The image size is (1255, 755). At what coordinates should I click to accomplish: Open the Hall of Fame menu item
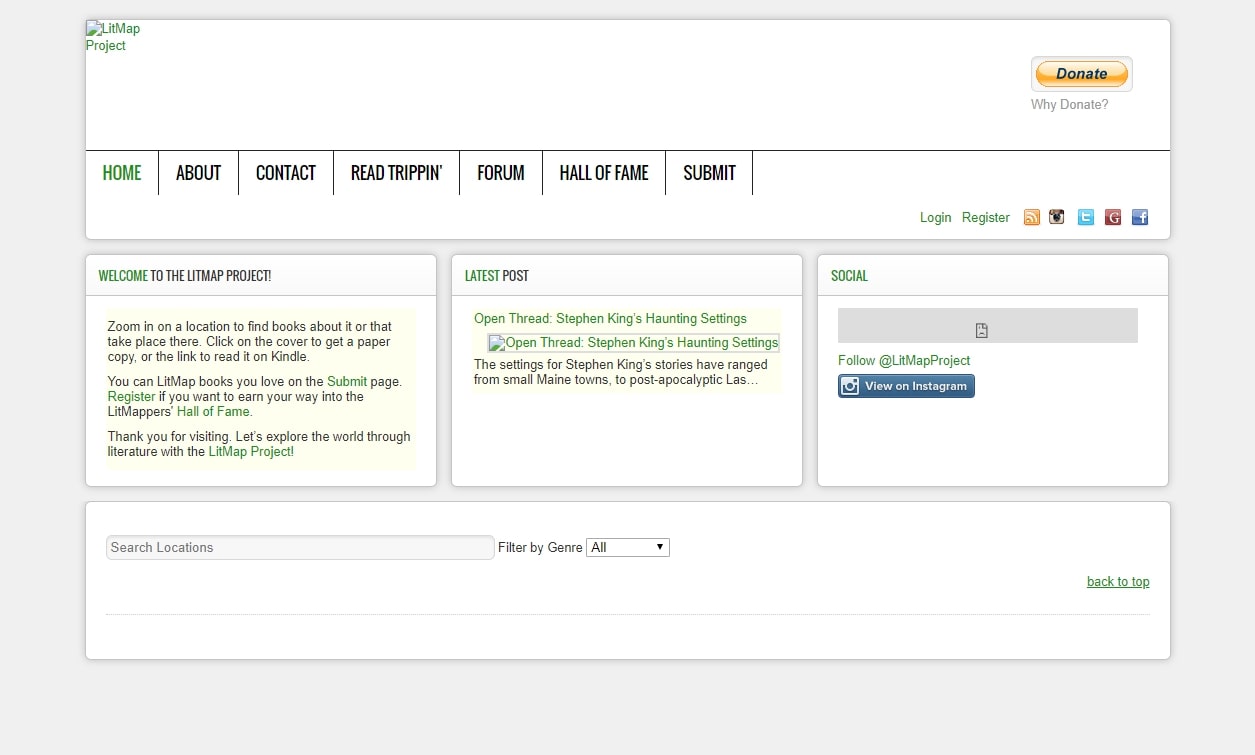604,173
